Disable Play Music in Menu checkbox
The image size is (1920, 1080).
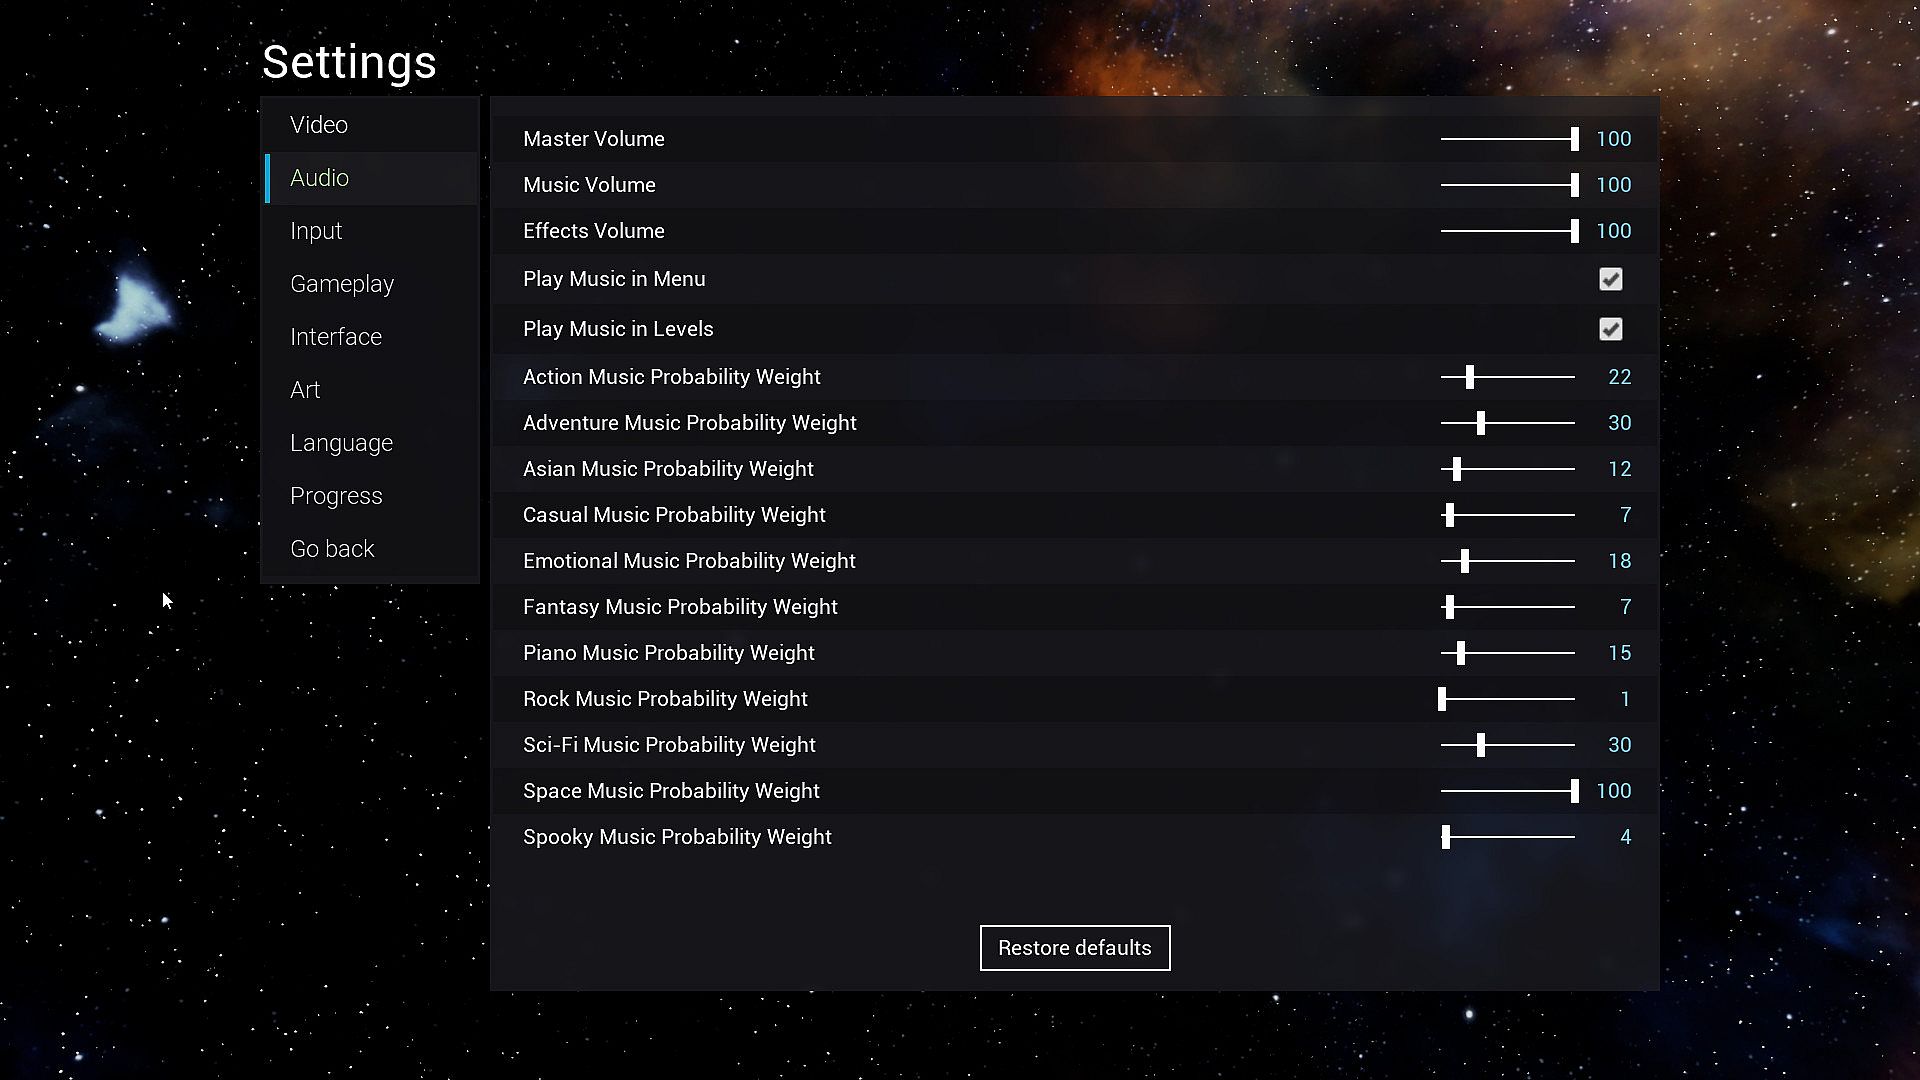coord(1610,279)
